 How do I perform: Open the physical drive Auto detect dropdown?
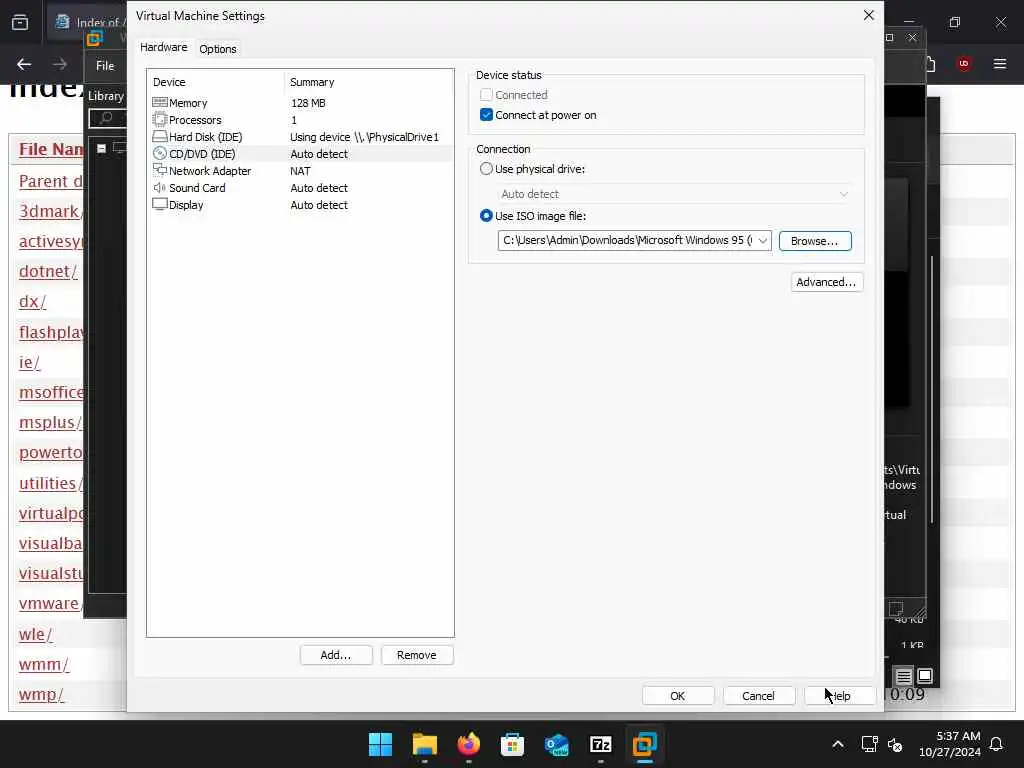[x=675, y=194]
